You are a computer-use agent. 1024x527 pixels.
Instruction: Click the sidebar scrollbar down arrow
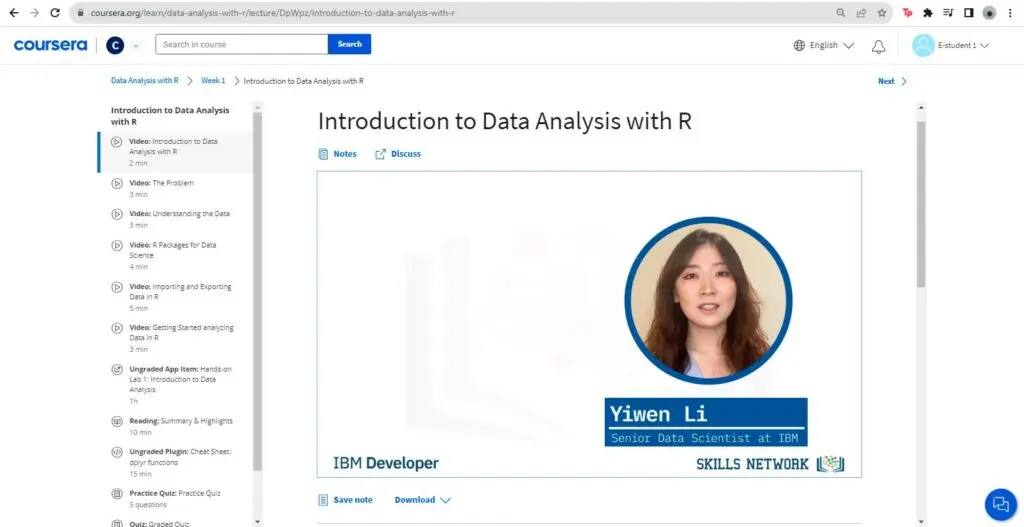click(x=257, y=521)
